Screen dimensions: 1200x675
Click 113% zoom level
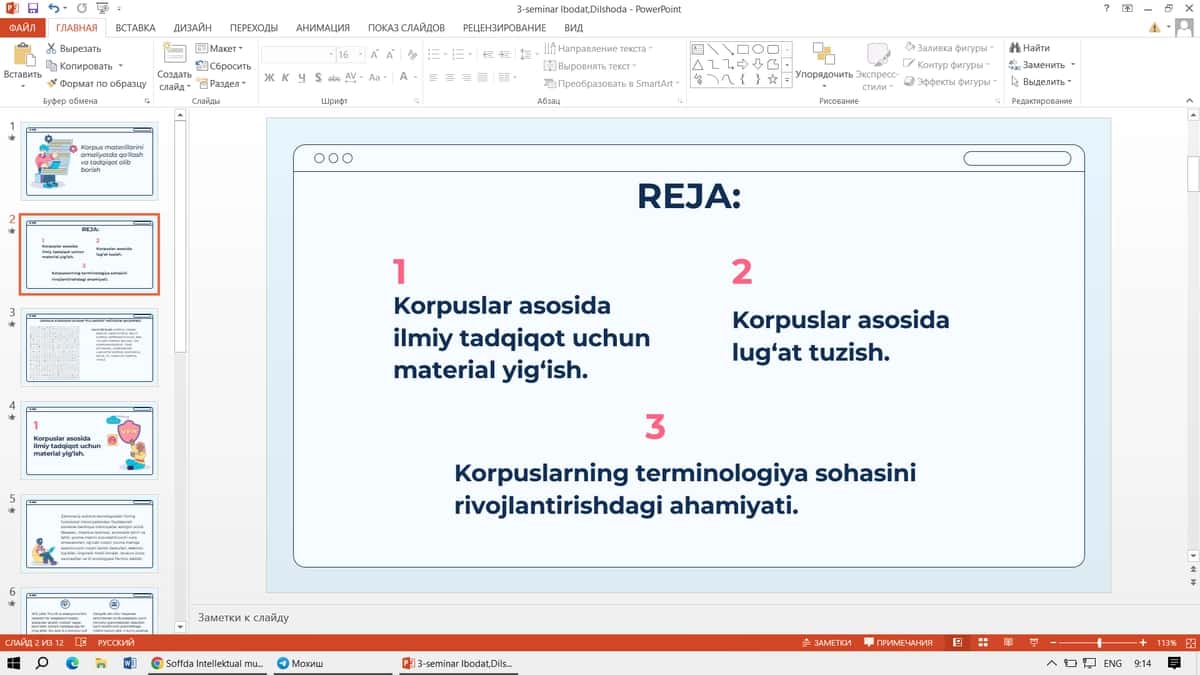point(1167,642)
